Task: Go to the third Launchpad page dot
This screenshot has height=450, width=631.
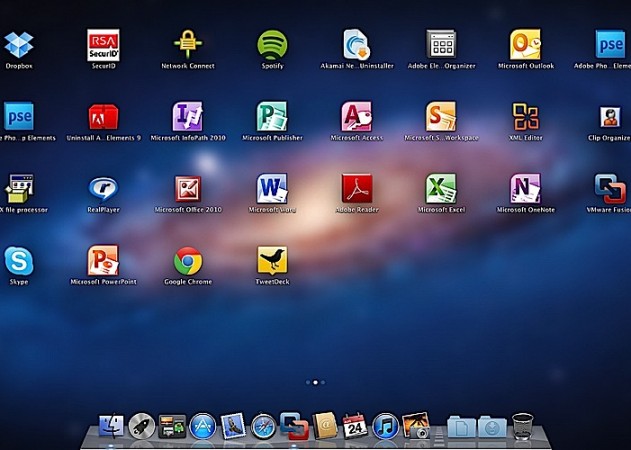Action: tap(325, 382)
